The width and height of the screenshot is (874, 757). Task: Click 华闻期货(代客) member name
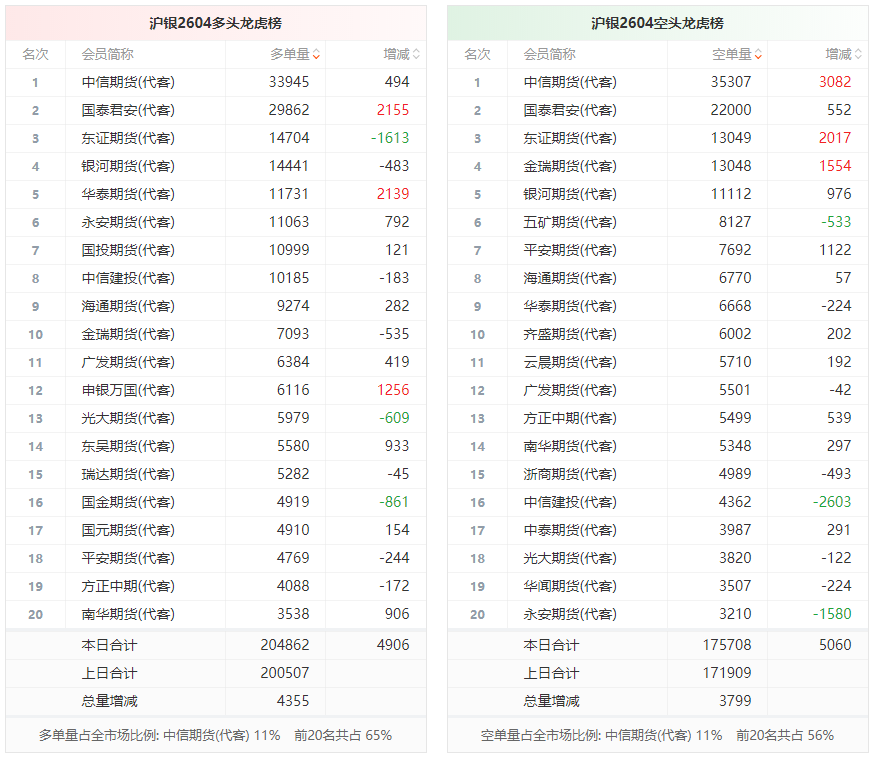pyautogui.click(x=570, y=586)
